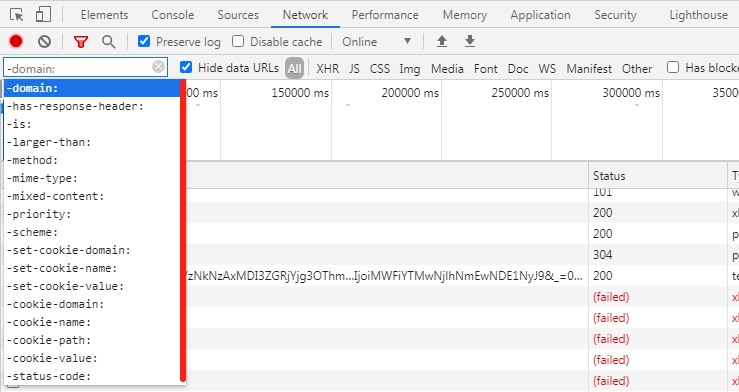Choose the -priority: suggestion
The width and height of the screenshot is (739, 392).
point(92,214)
